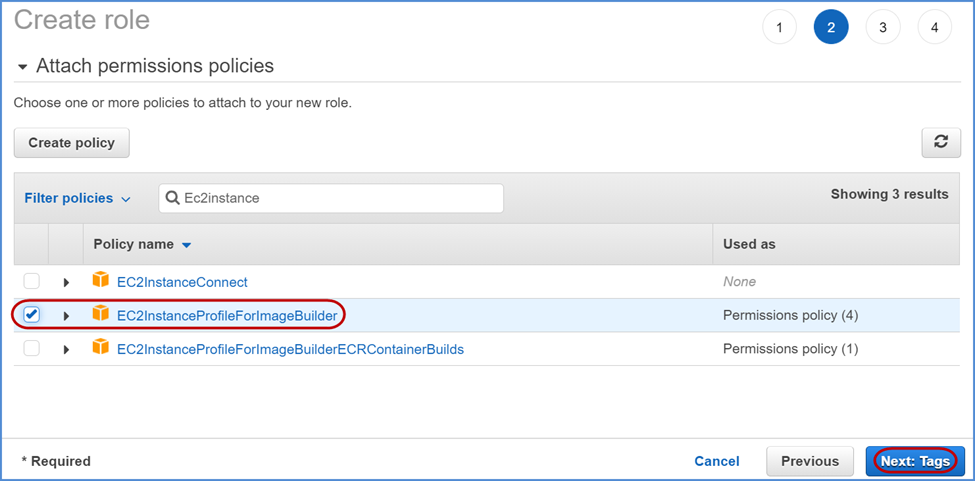Open the EC2InstanceProfileForImageBuilderECRContainerBuilds link
Viewport: 975px width, 481px height.
click(x=290, y=349)
